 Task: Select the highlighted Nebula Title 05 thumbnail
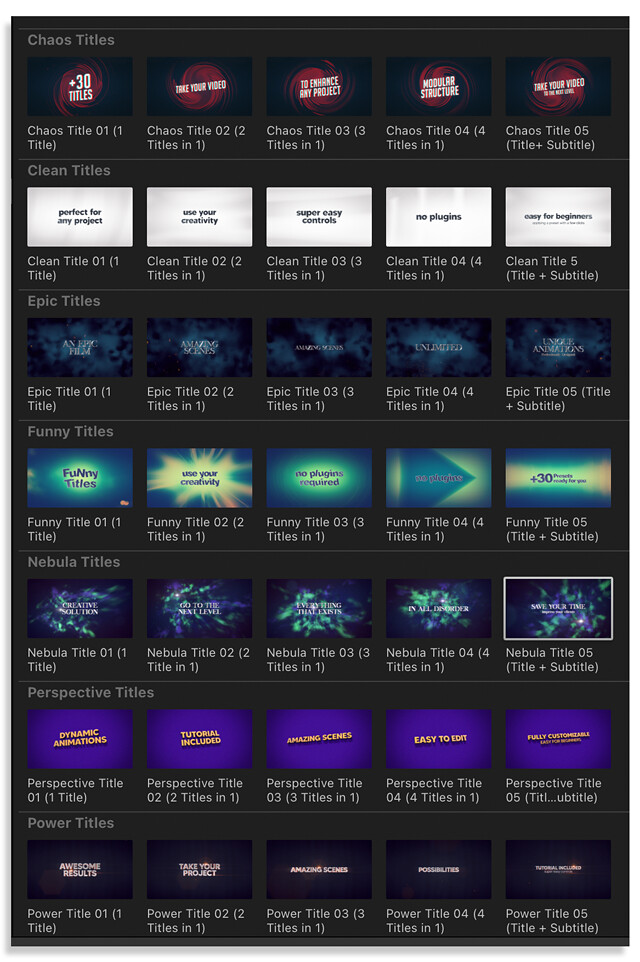(x=558, y=608)
